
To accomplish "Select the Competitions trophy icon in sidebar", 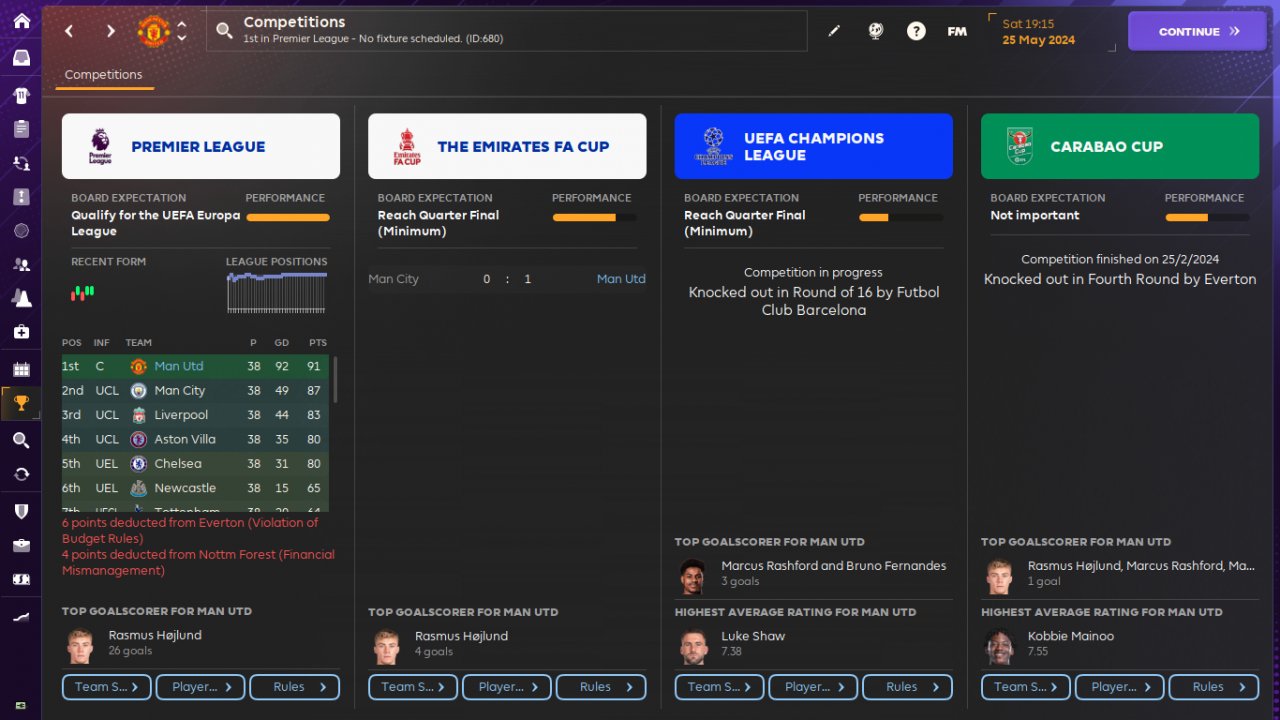I will coord(21,404).
